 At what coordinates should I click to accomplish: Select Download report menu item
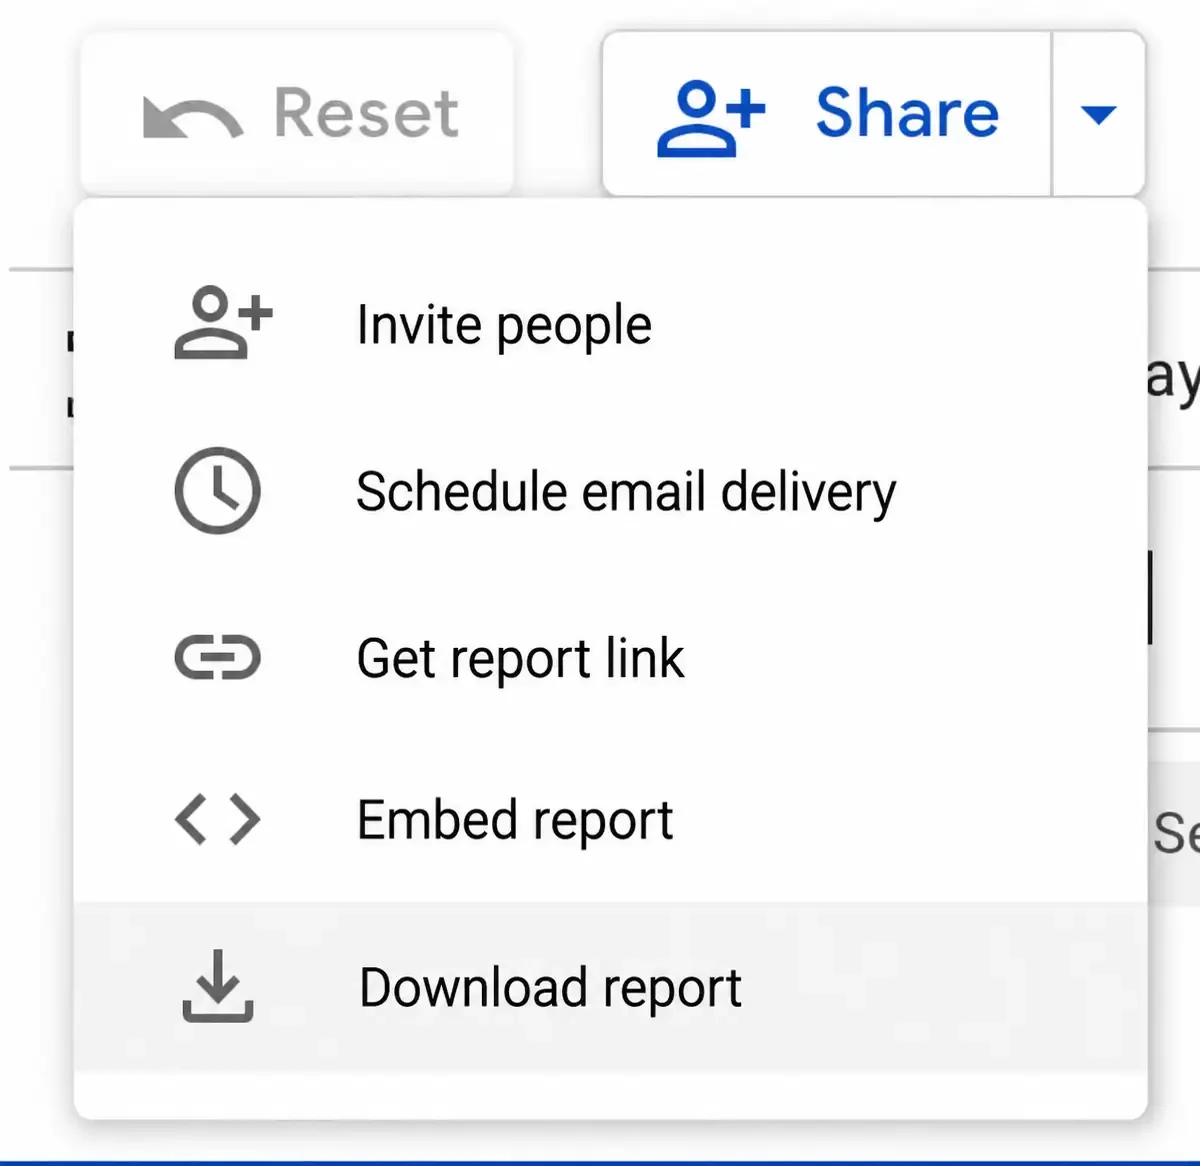610,987
